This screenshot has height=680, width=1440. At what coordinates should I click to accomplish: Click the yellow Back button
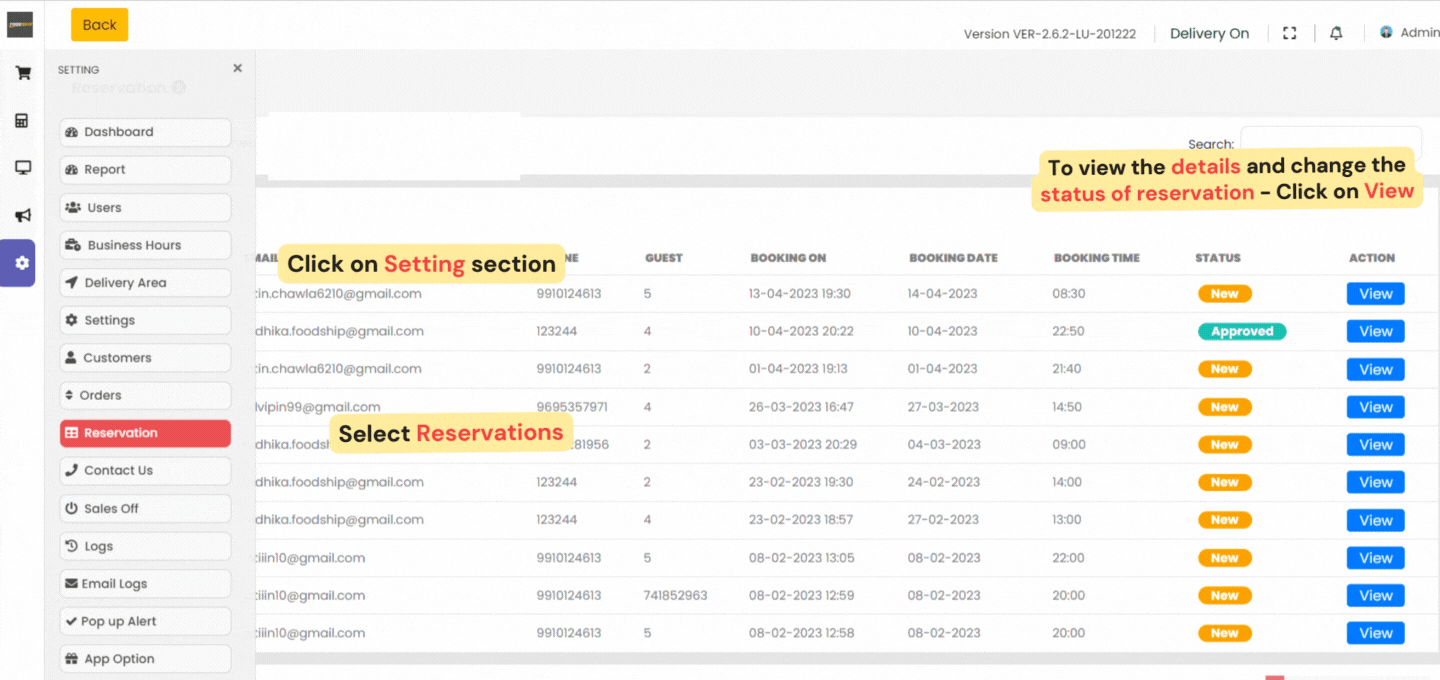(99, 25)
